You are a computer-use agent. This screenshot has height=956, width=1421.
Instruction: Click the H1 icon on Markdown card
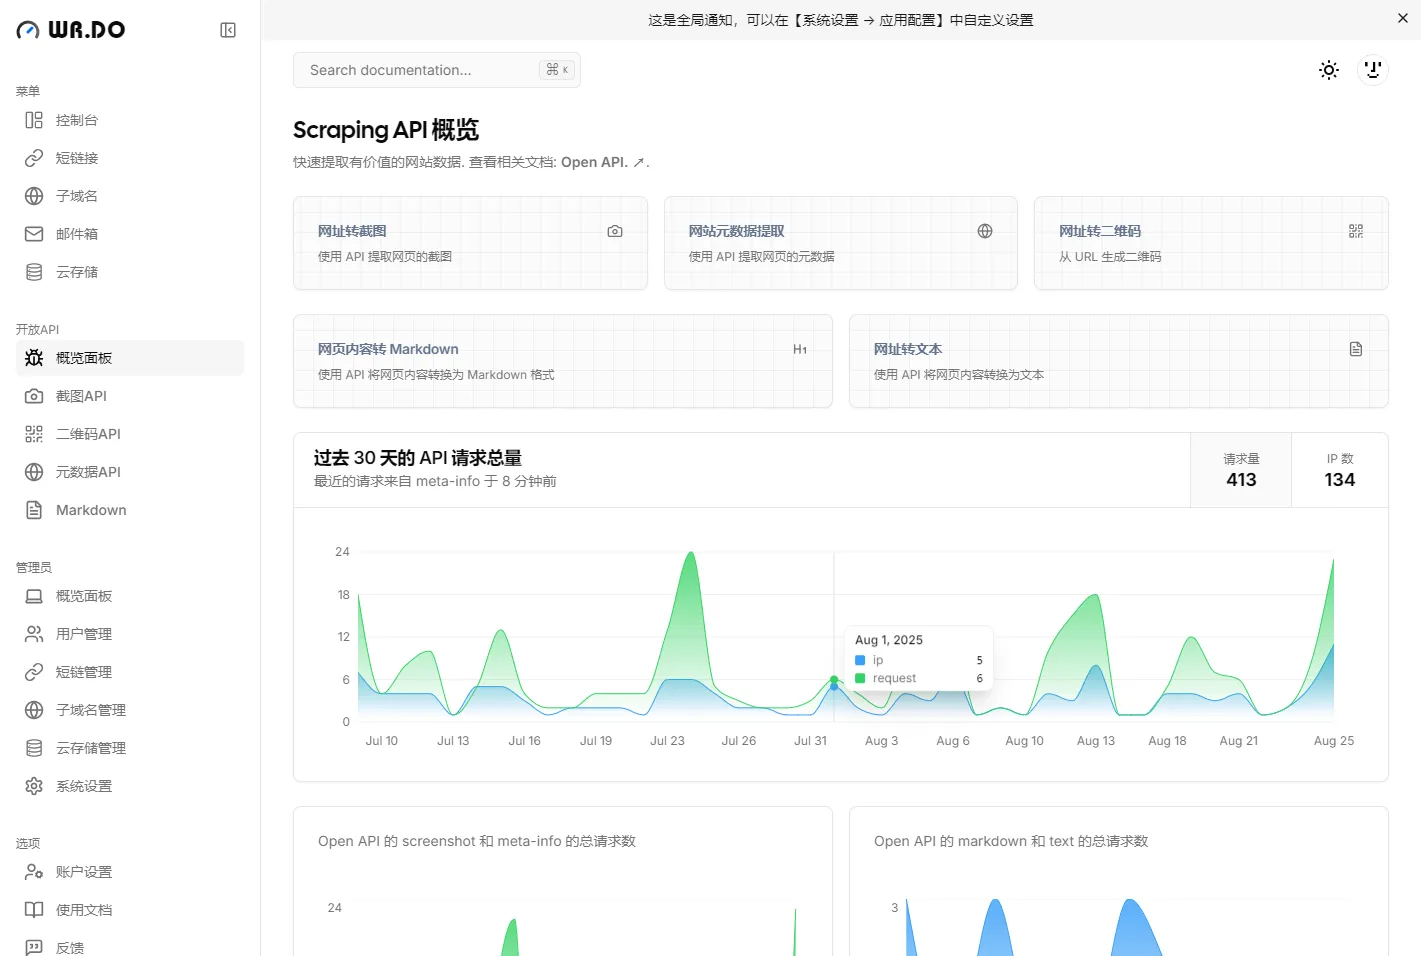coord(800,349)
